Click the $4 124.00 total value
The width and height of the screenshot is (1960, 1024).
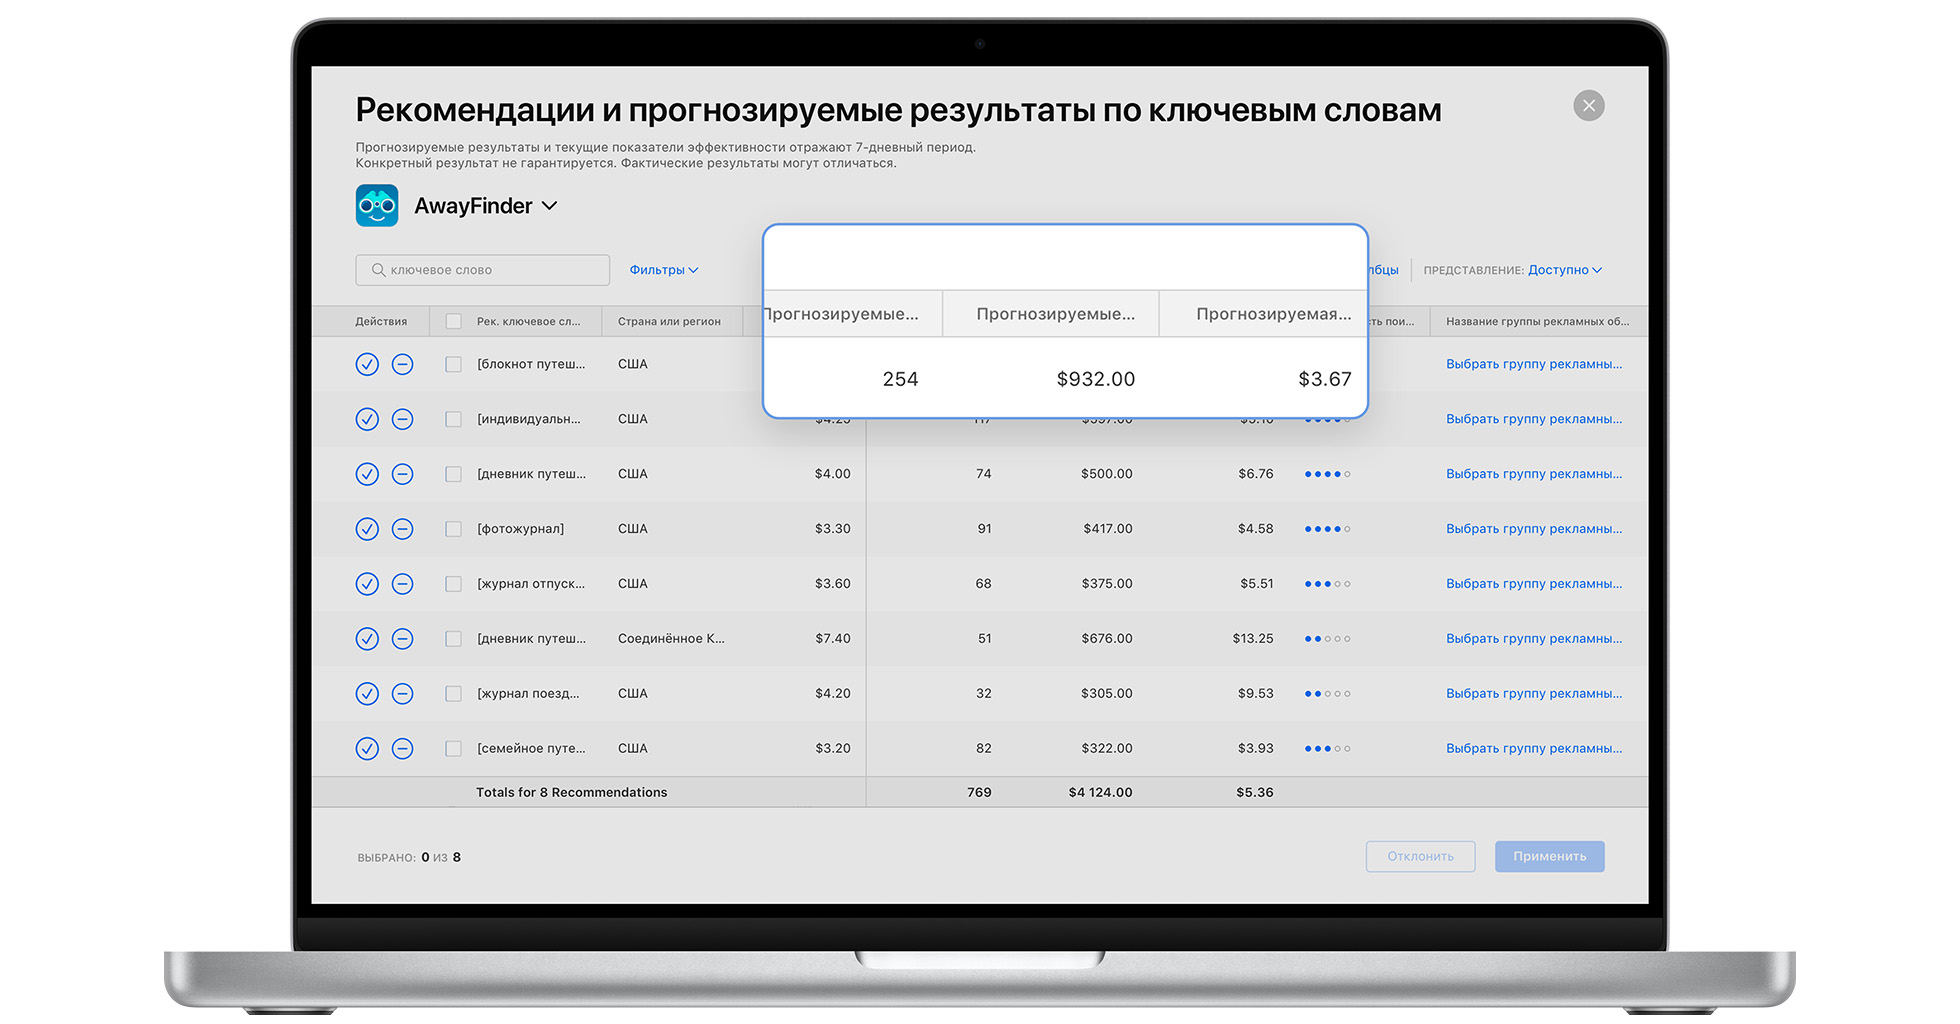[x=1100, y=792]
